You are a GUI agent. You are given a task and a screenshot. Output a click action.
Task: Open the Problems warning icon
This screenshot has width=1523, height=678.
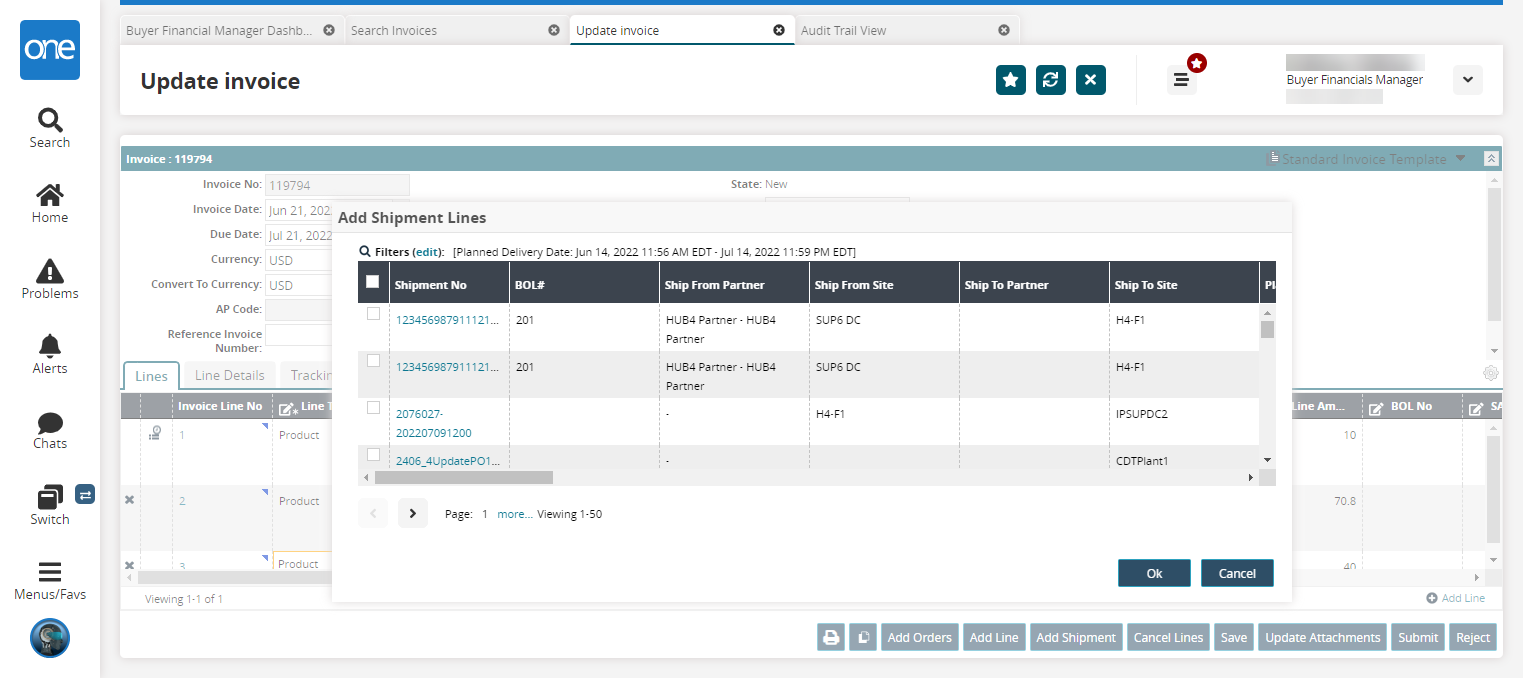(x=49, y=271)
